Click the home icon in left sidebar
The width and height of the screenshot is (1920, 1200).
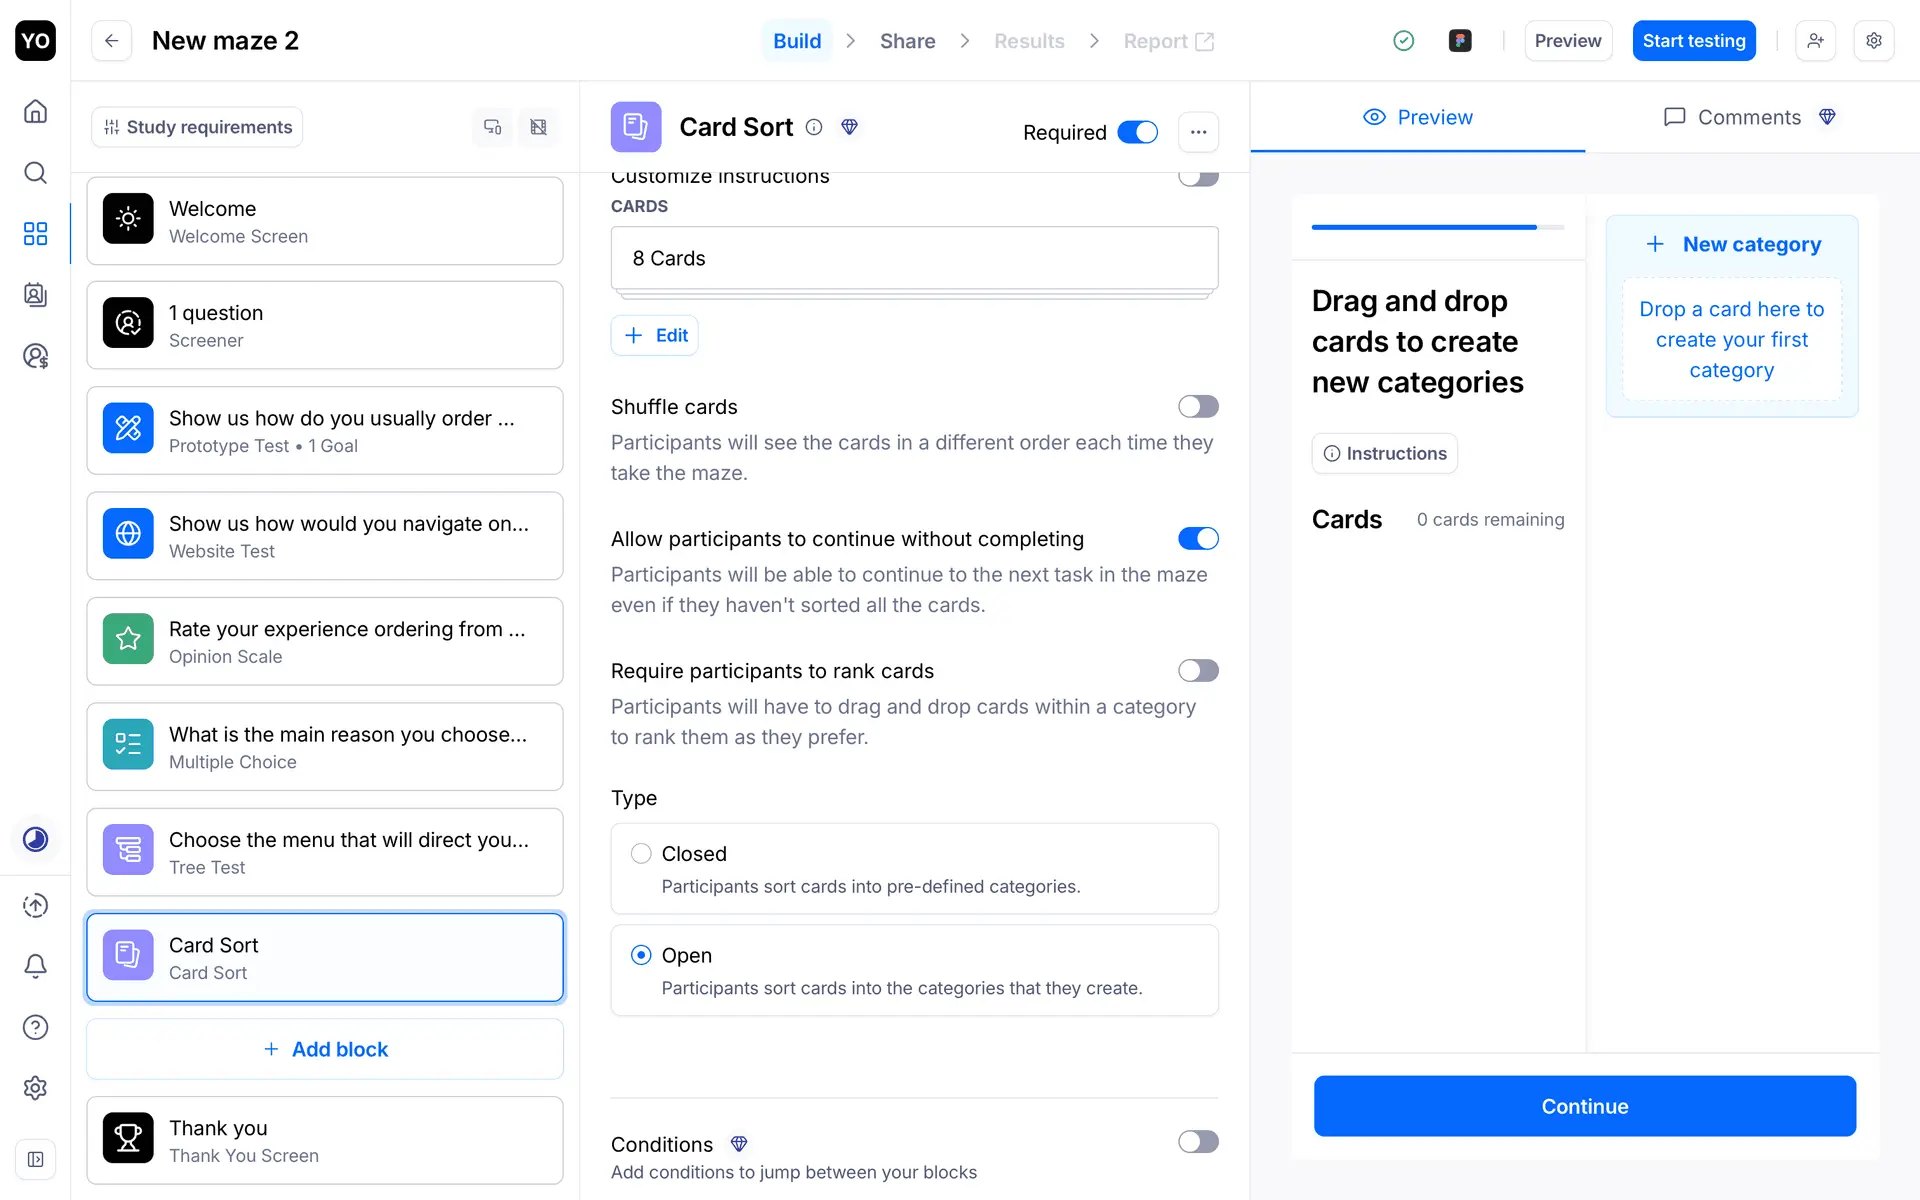(x=35, y=111)
